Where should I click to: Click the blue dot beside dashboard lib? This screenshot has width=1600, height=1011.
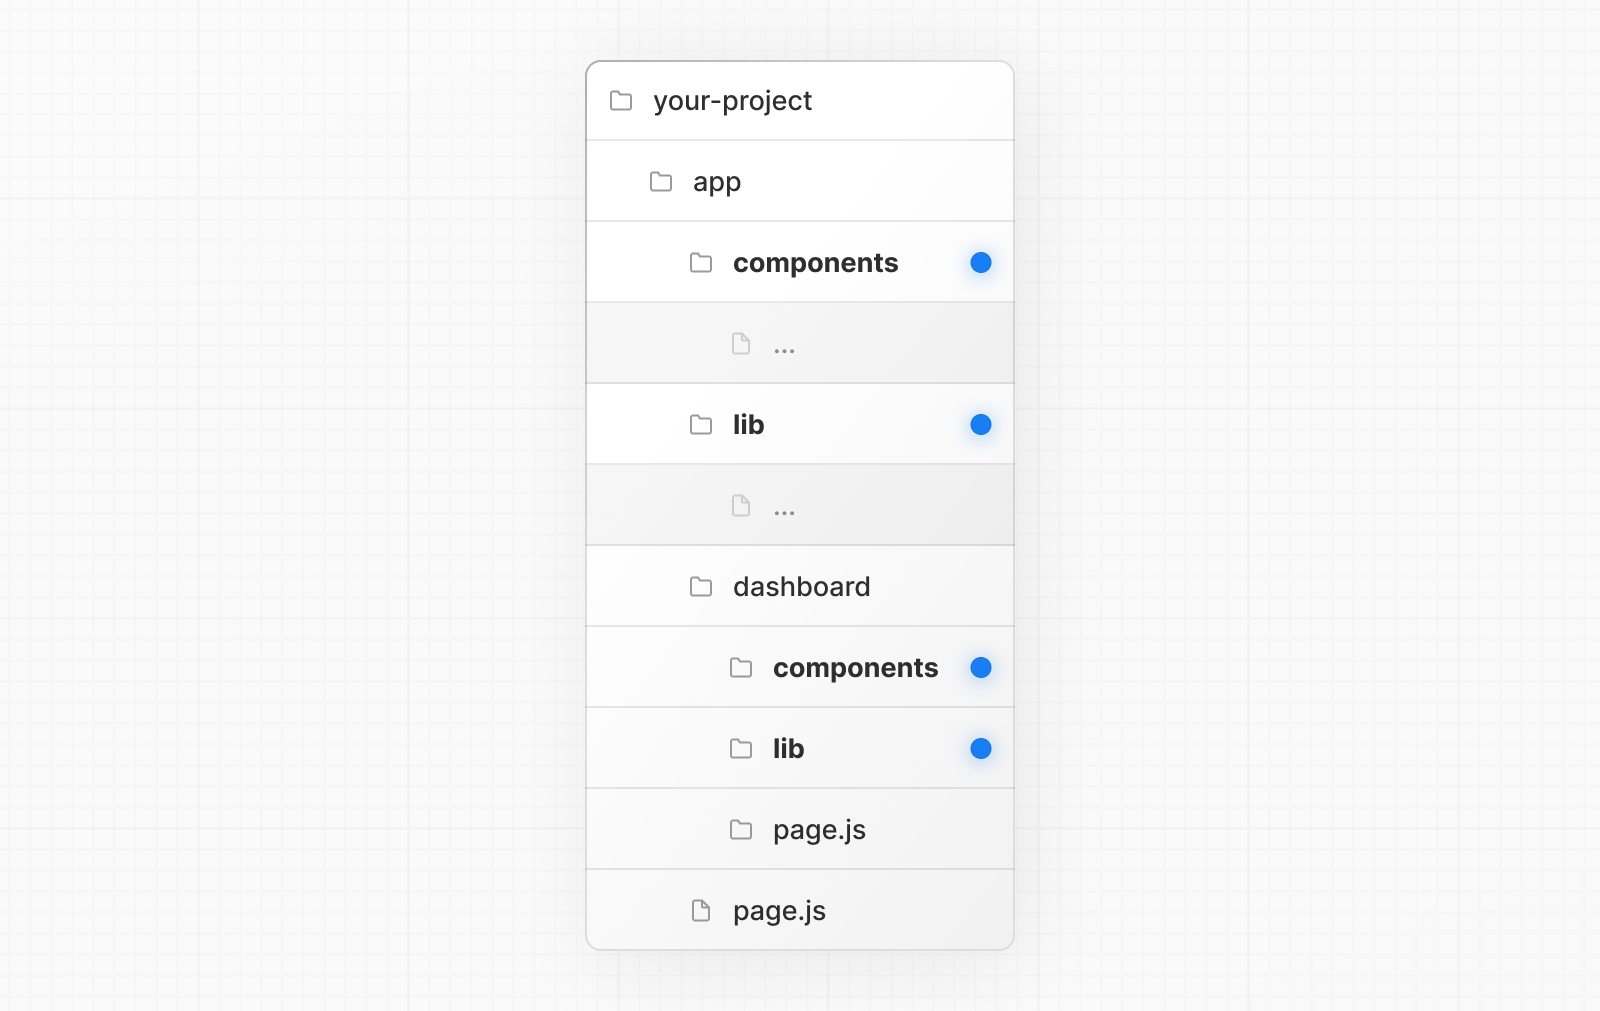[x=981, y=749]
